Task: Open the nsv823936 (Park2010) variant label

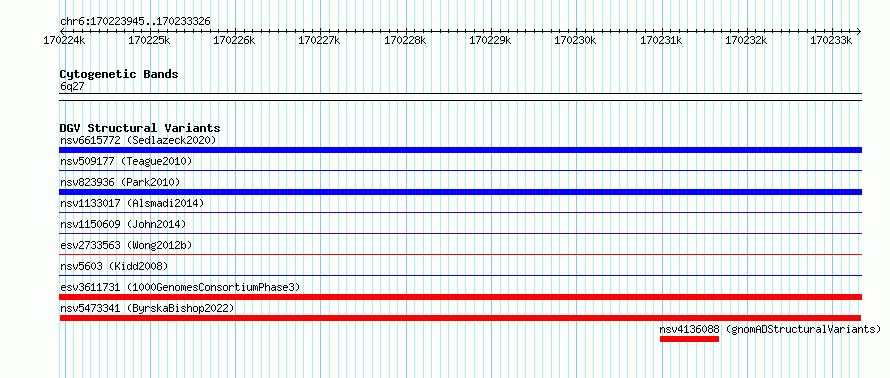Action: point(120,182)
